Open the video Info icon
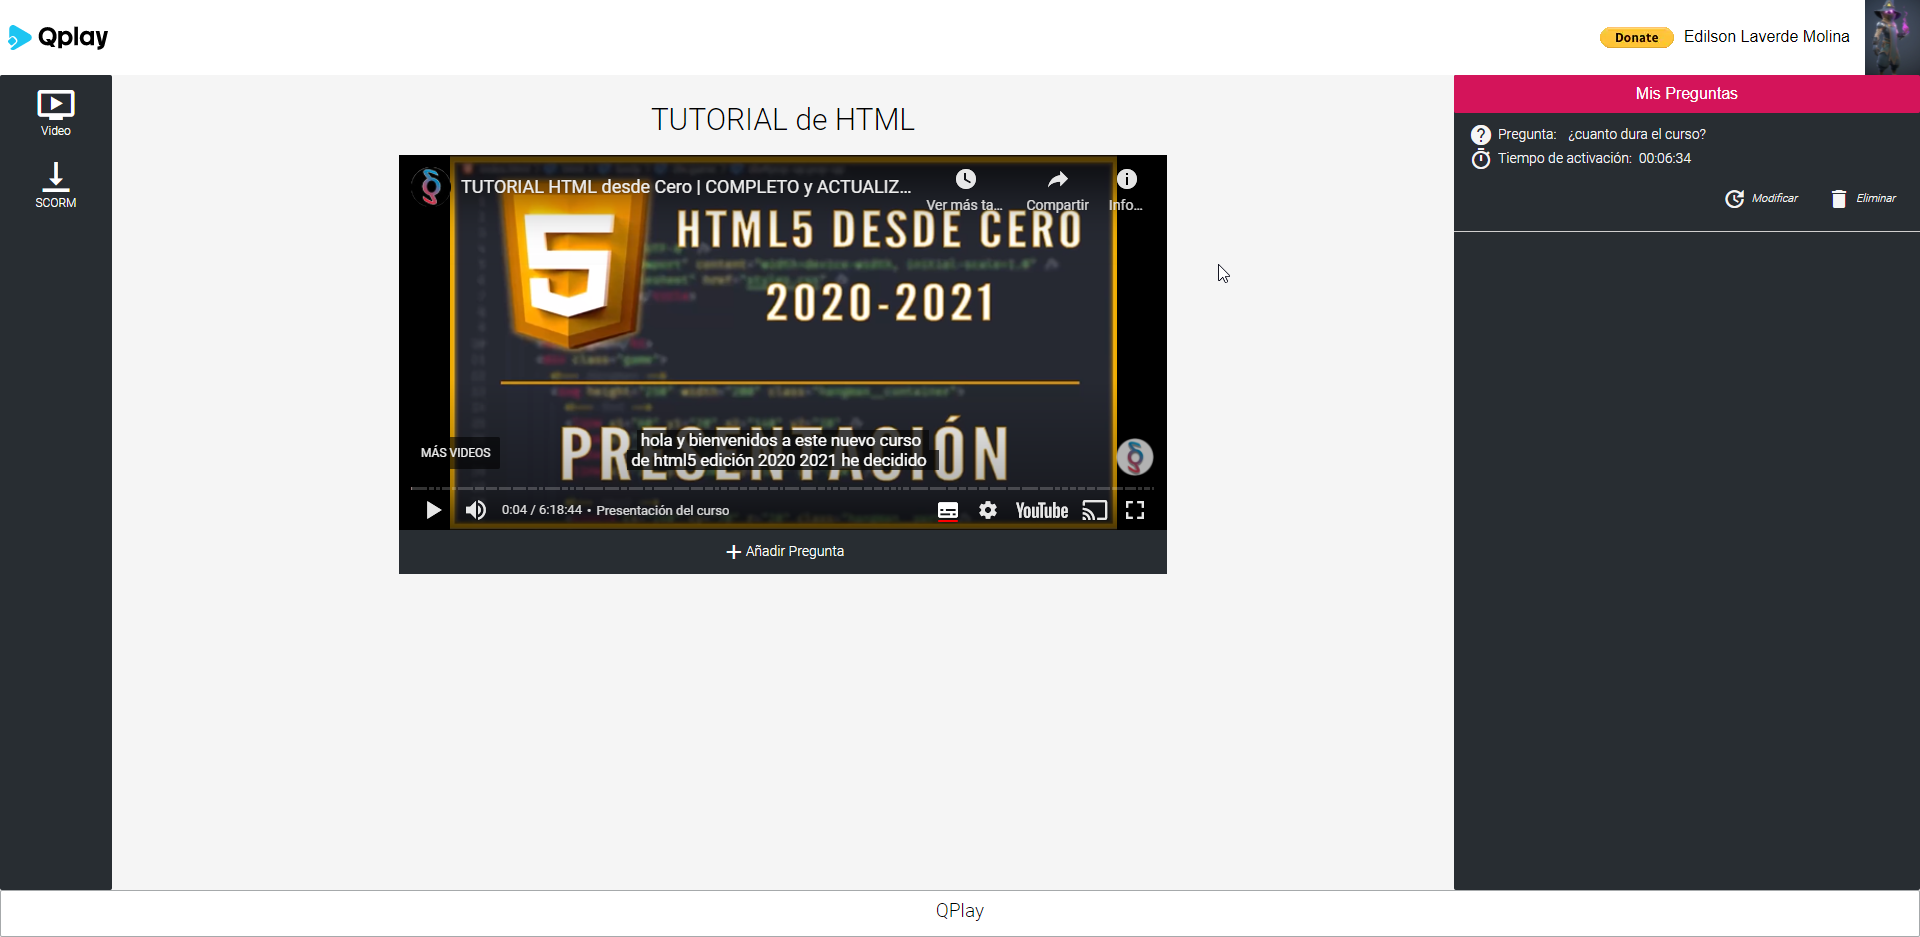Screen dimensions: 1920x937 click(x=1127, y=180)
